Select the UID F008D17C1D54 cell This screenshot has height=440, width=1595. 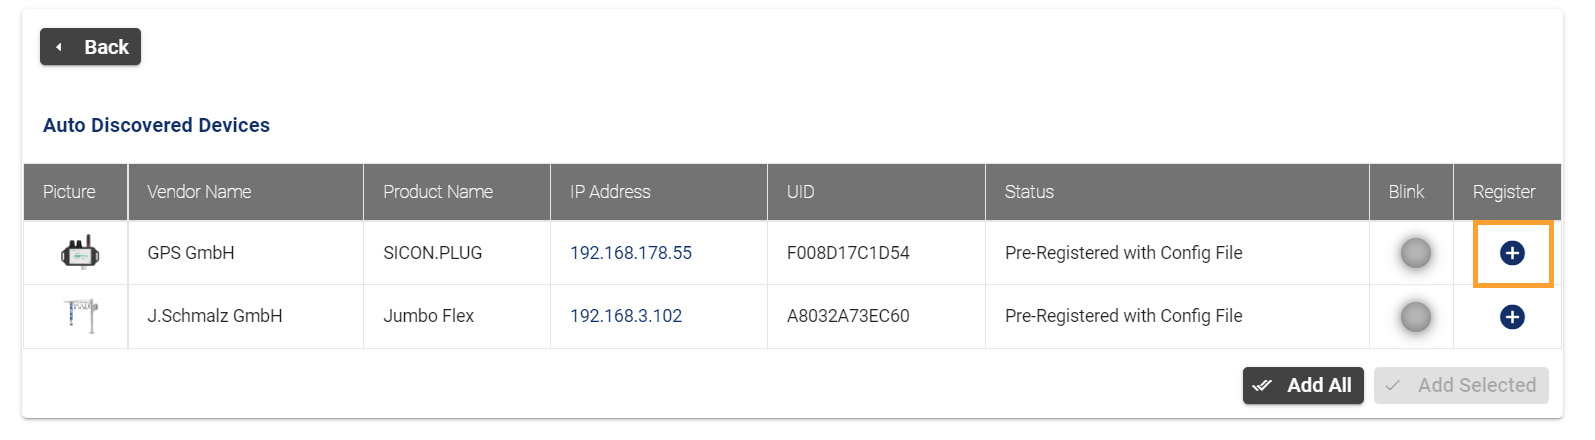pos(848,253)
